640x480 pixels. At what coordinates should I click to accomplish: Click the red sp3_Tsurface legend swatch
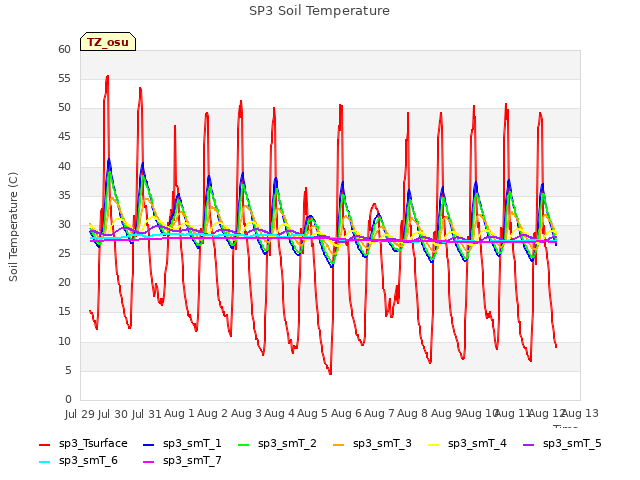coord(44,444)
